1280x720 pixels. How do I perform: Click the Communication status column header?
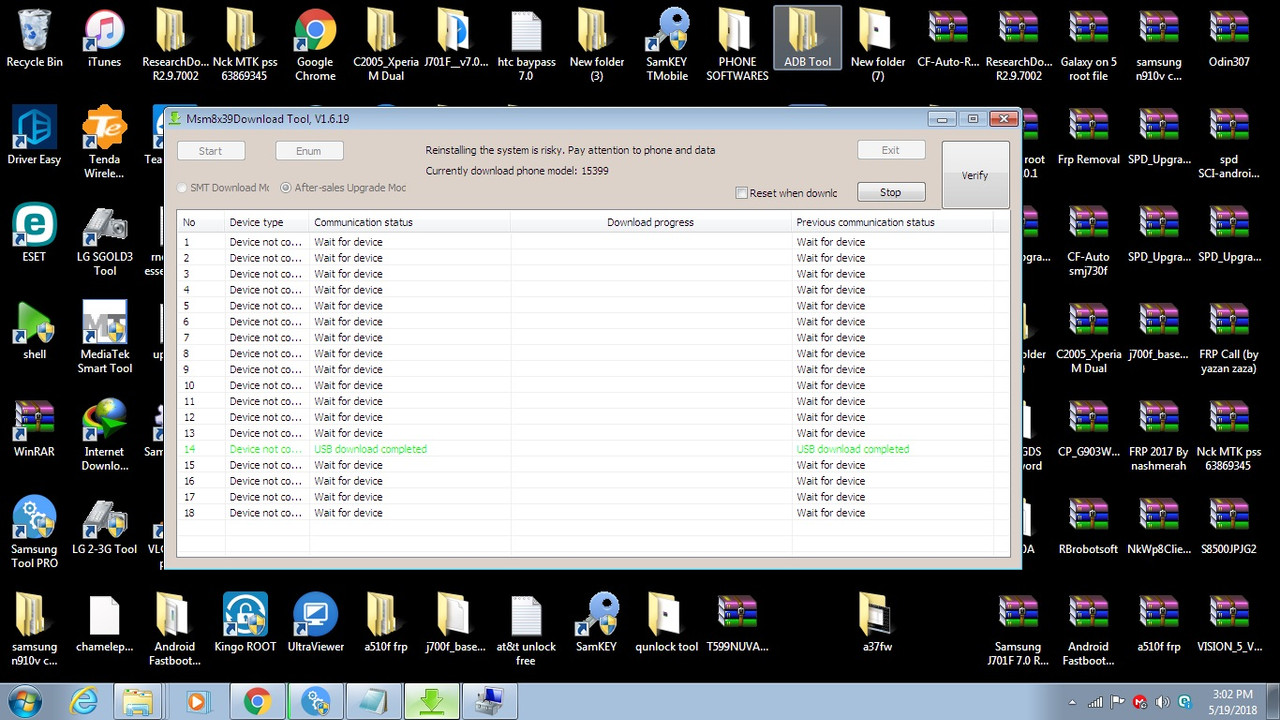pyautogui.click(x=410, y=222)
